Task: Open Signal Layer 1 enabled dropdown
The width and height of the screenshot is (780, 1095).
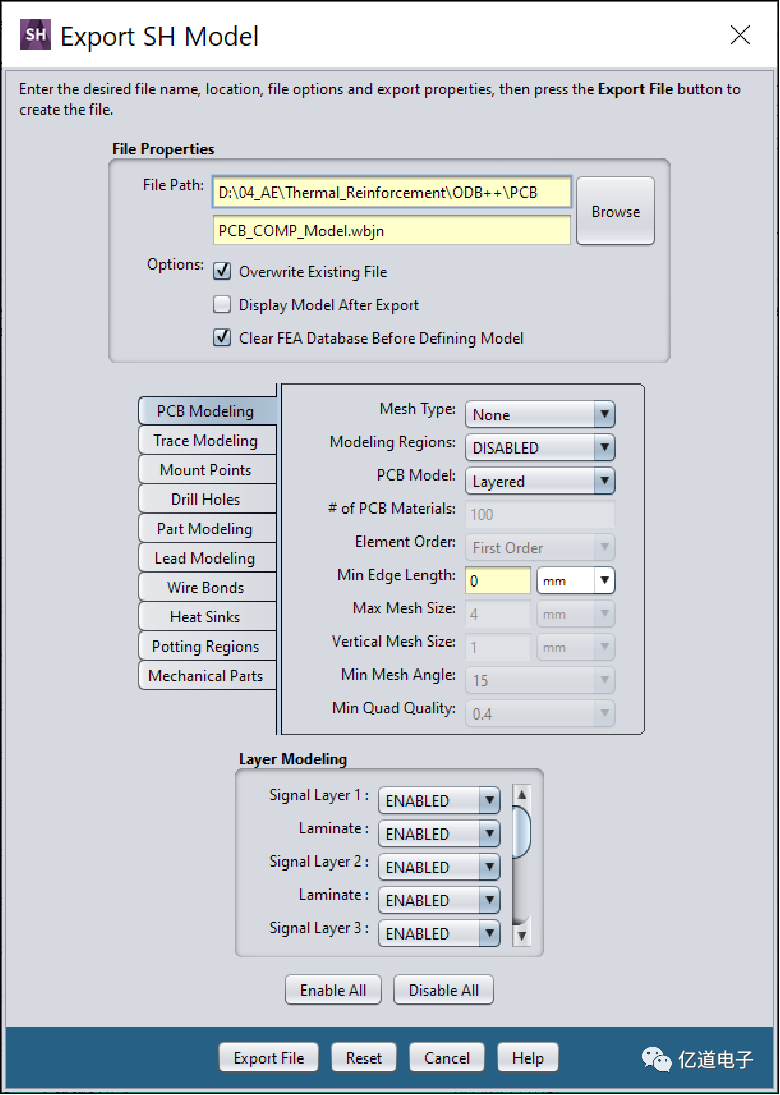Action: [x=439, y=801]
